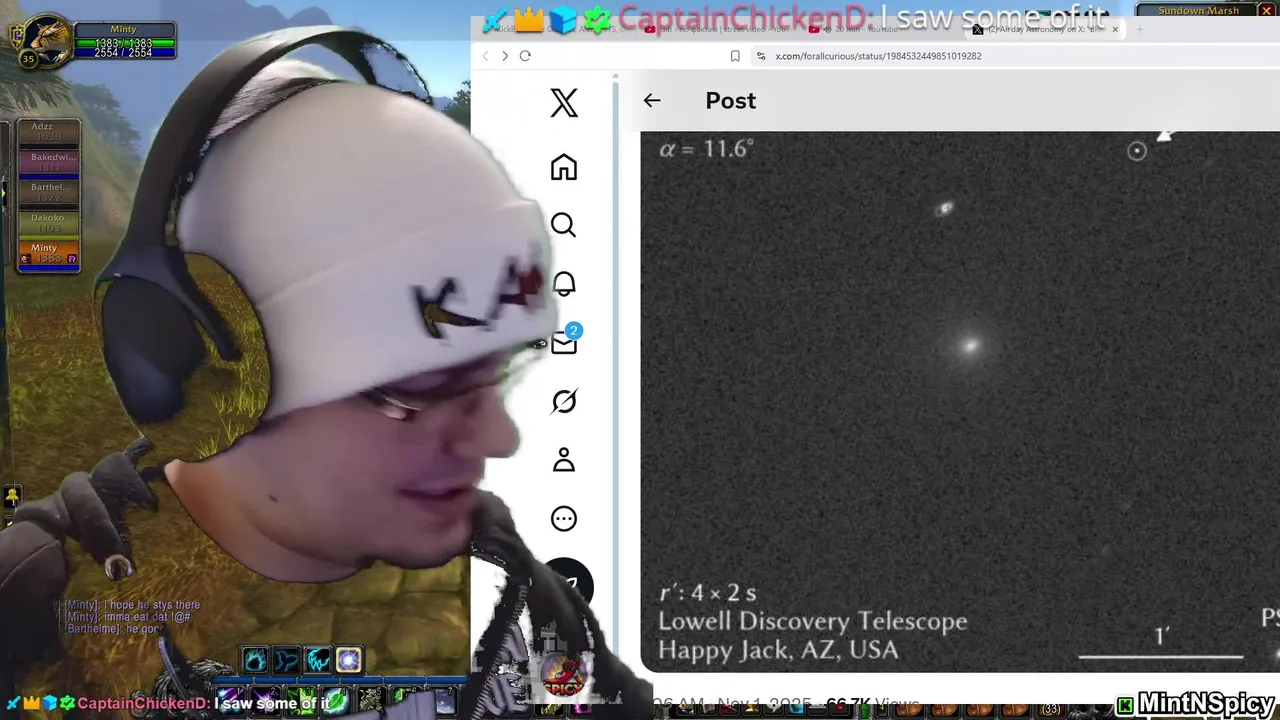Open a new browser tab
The width and height of the screenshot is (1280, 720).
pos(1139,29)
